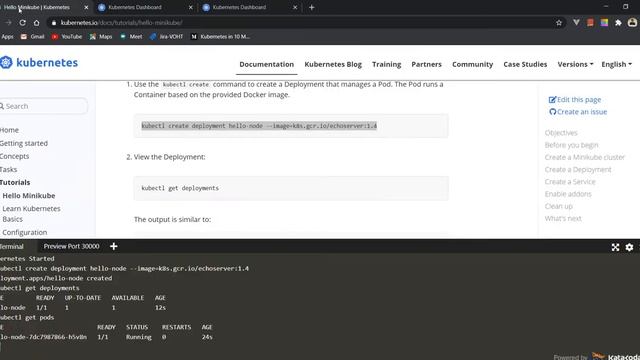Image resolution: width=640 pixels, height=360 pixels.
Task: Open the browser profile avatar
Action: [x=632, y=23]
